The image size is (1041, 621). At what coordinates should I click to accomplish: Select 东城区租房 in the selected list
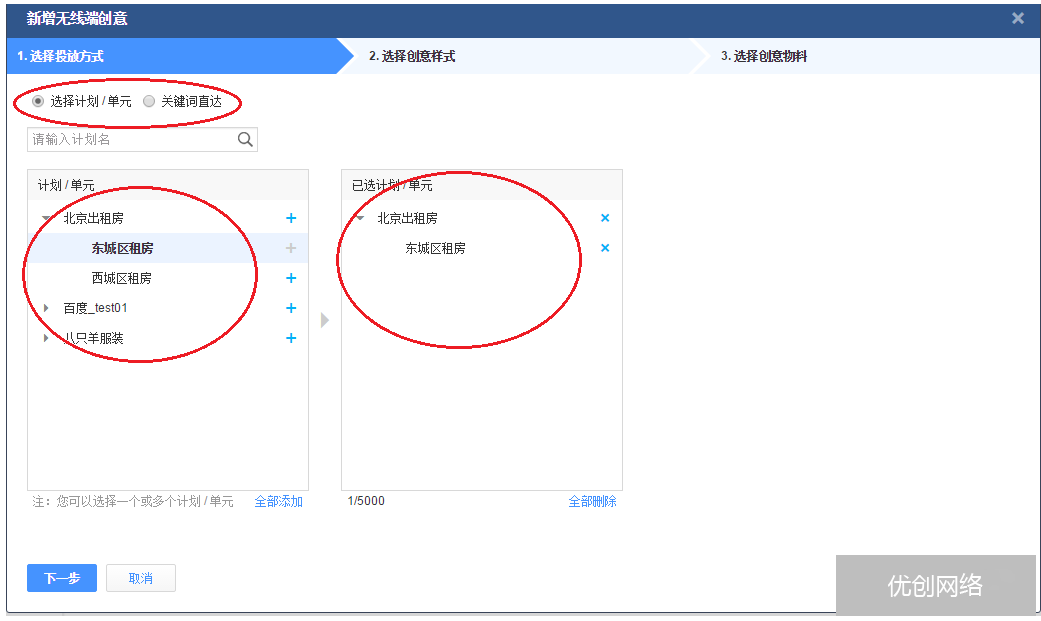tap(436, 248)
